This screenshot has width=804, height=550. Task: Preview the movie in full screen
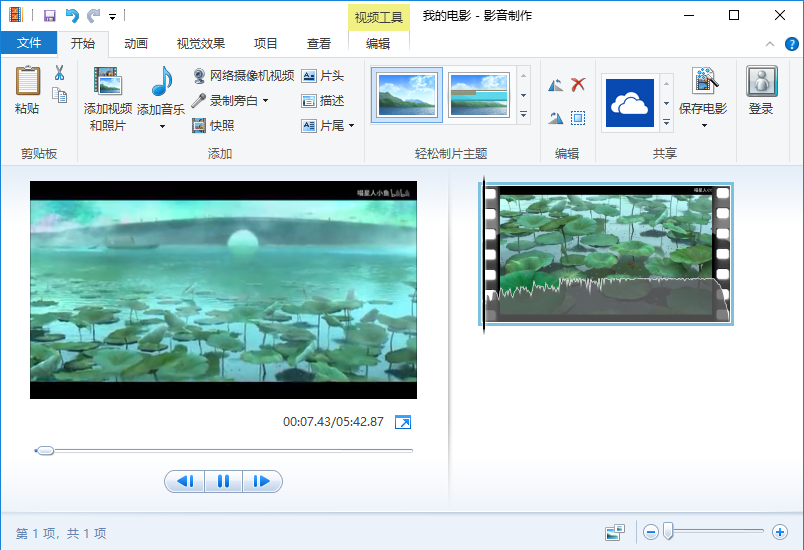(x=403, y=422)
